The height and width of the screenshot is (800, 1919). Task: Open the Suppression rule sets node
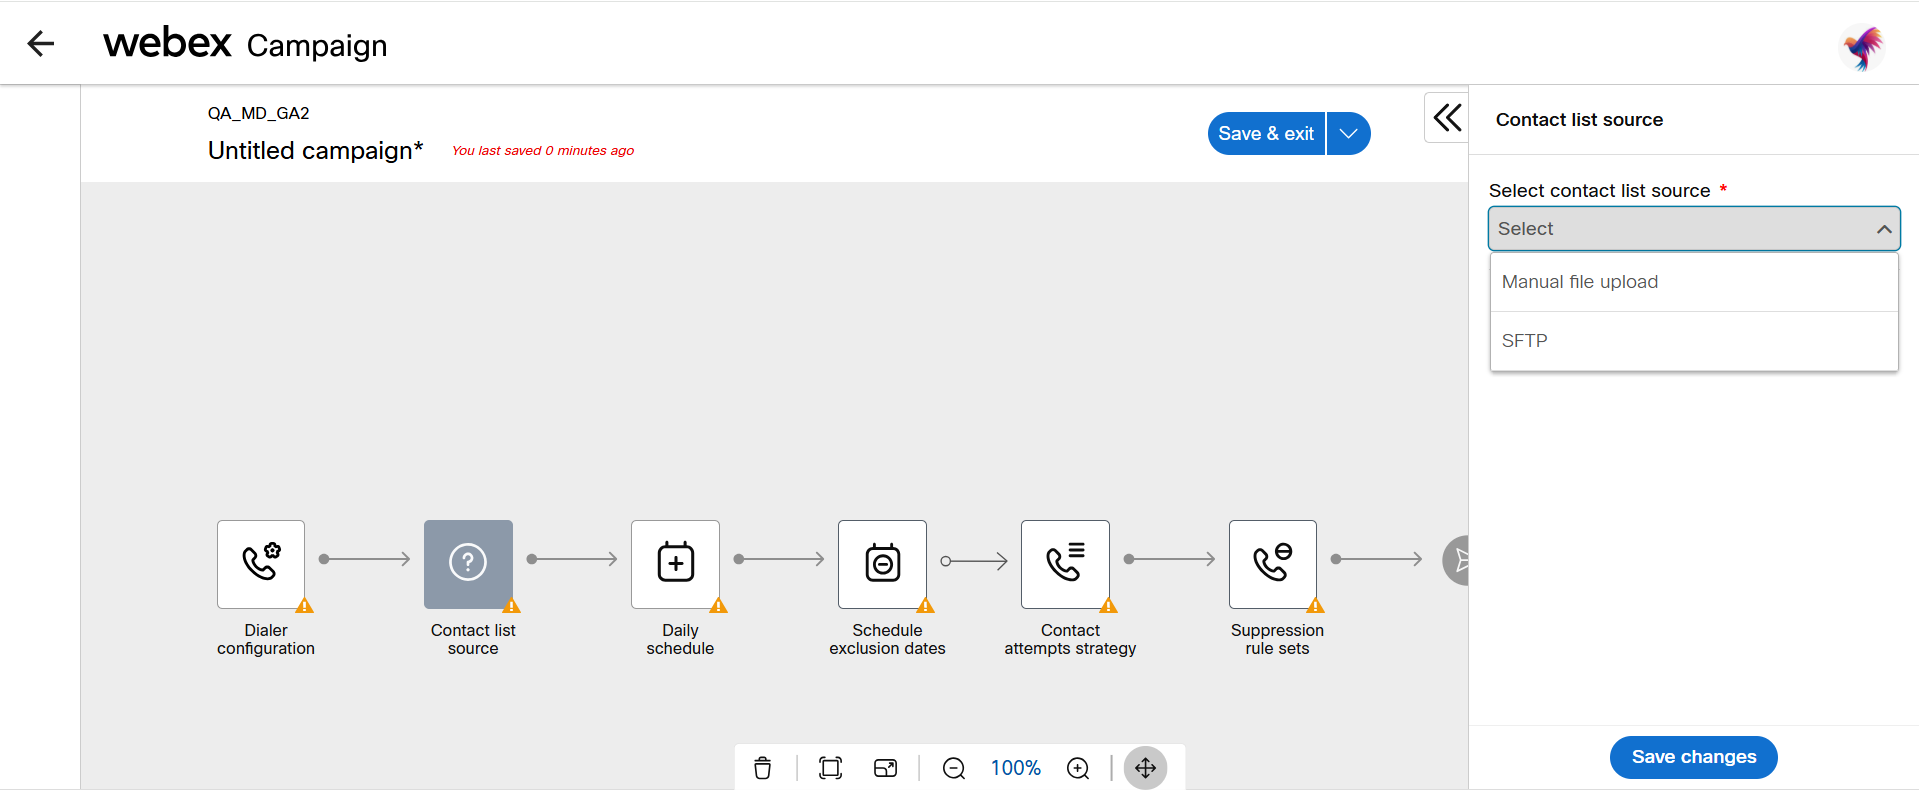(x=1273, y=564)
